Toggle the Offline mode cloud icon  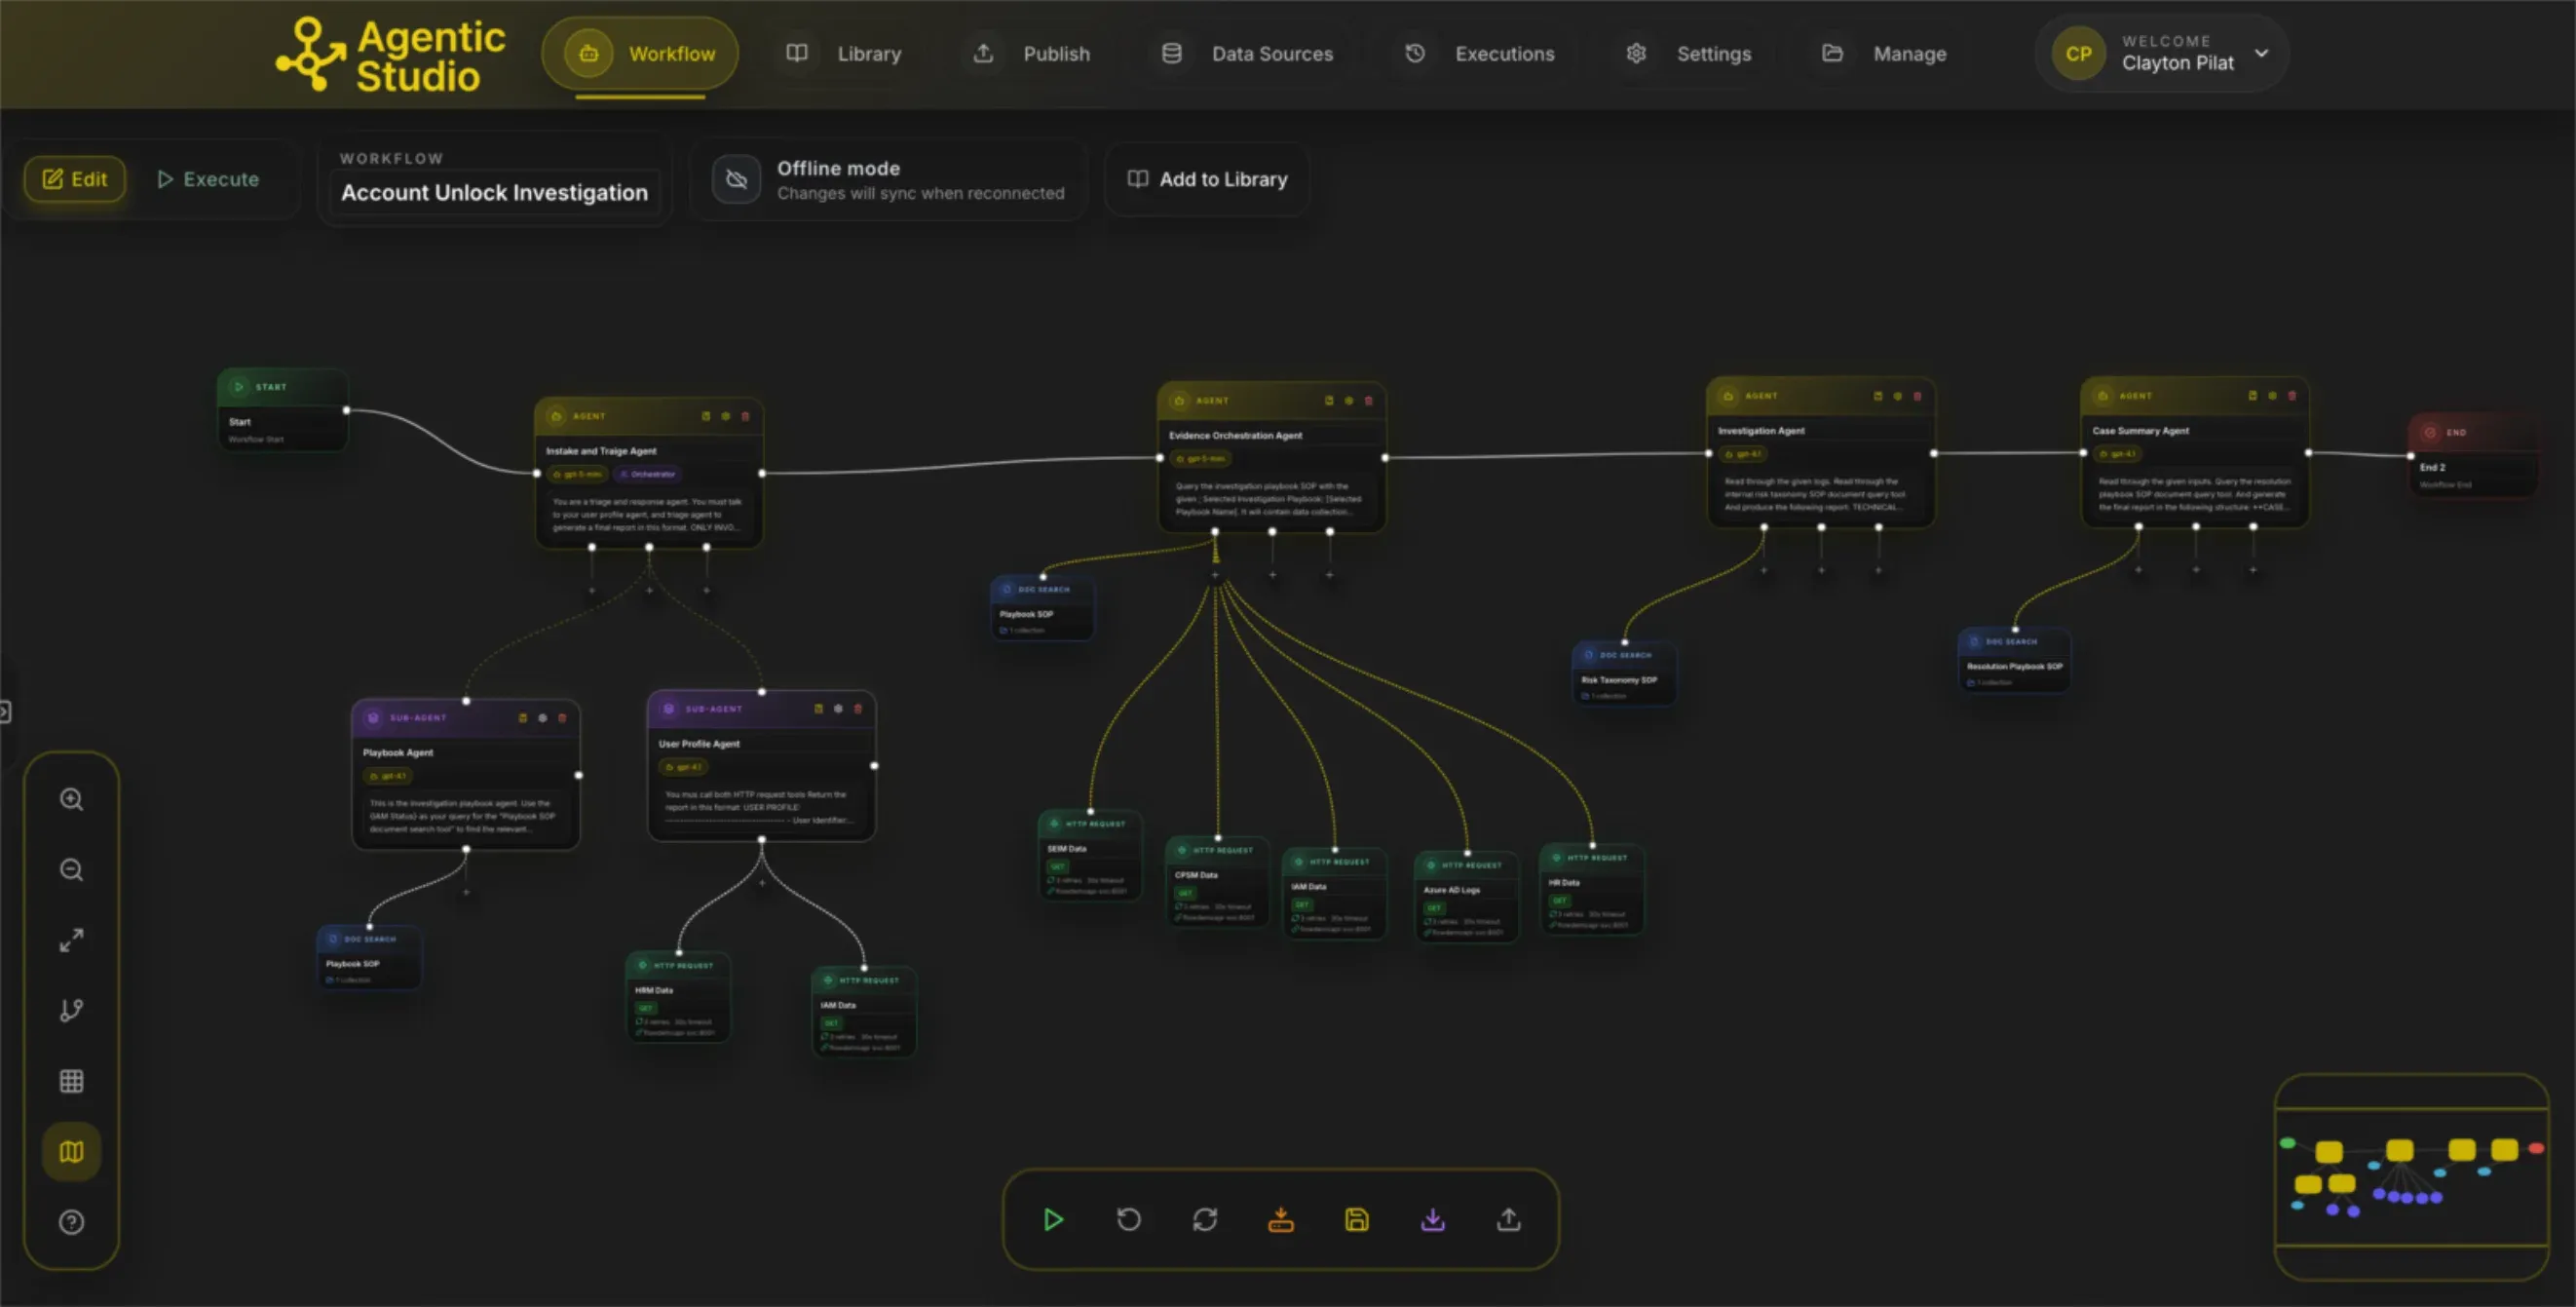737,180
